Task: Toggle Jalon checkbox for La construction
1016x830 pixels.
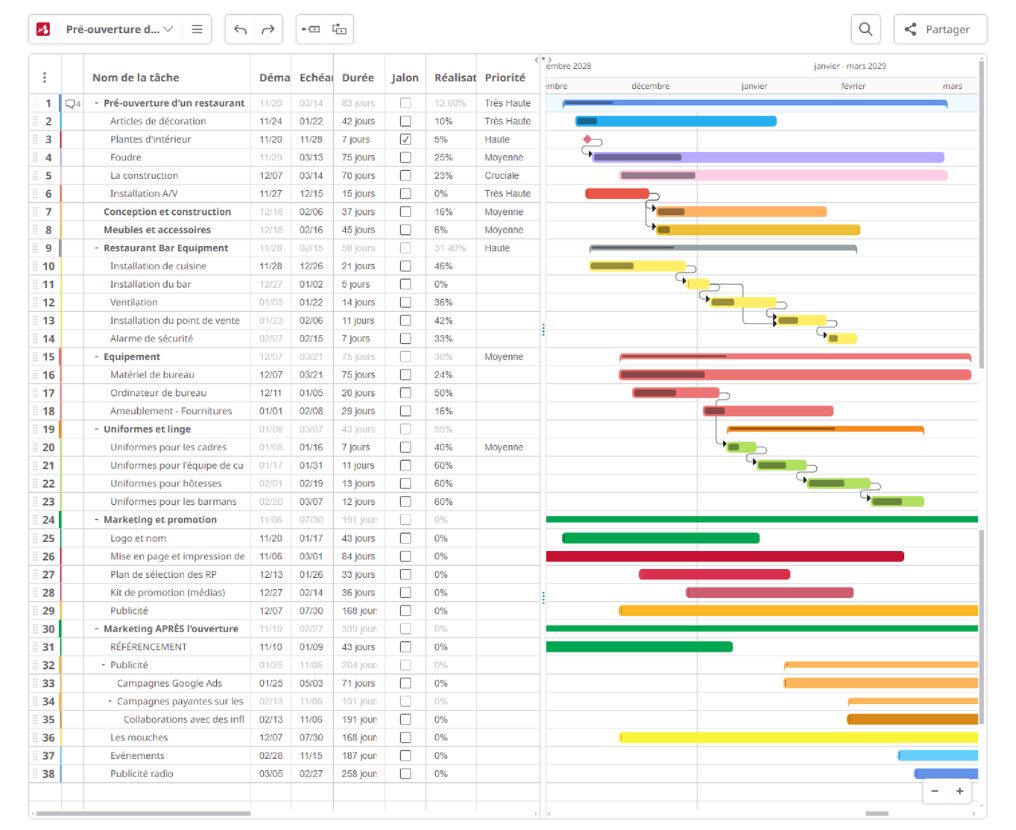Action: click(406, 176)
